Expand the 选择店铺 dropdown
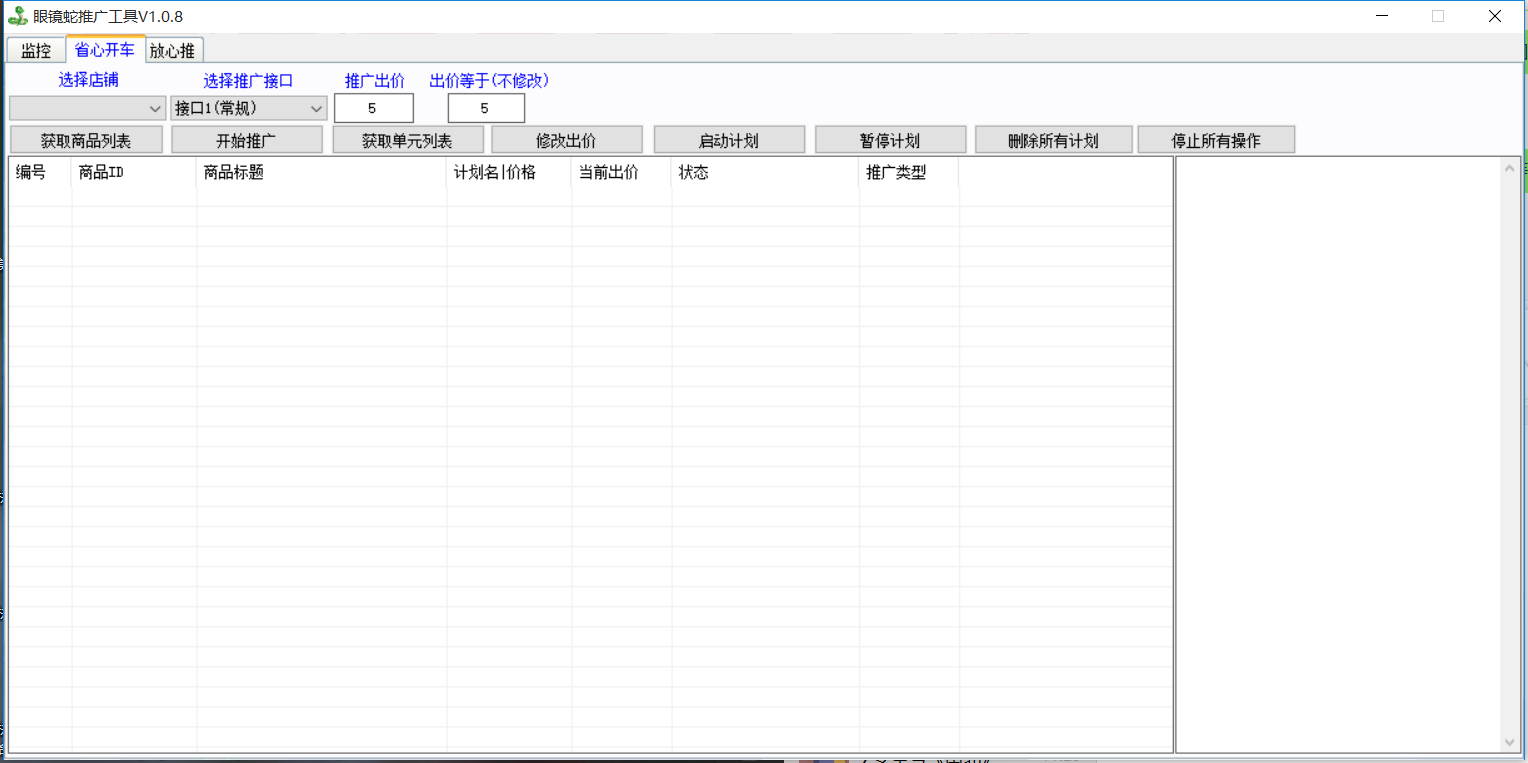The width and height of the screenshot is (1528, 763). [x=87, y=108]
